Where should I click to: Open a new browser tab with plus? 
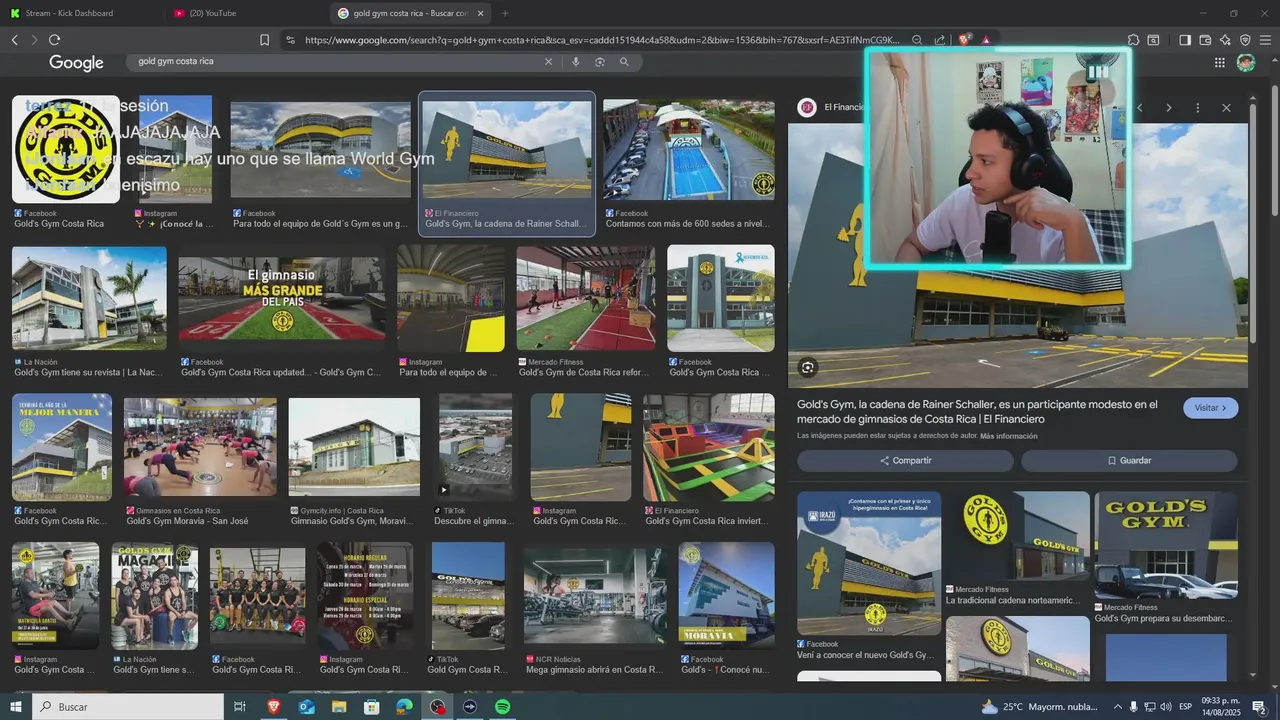[505, 13]
